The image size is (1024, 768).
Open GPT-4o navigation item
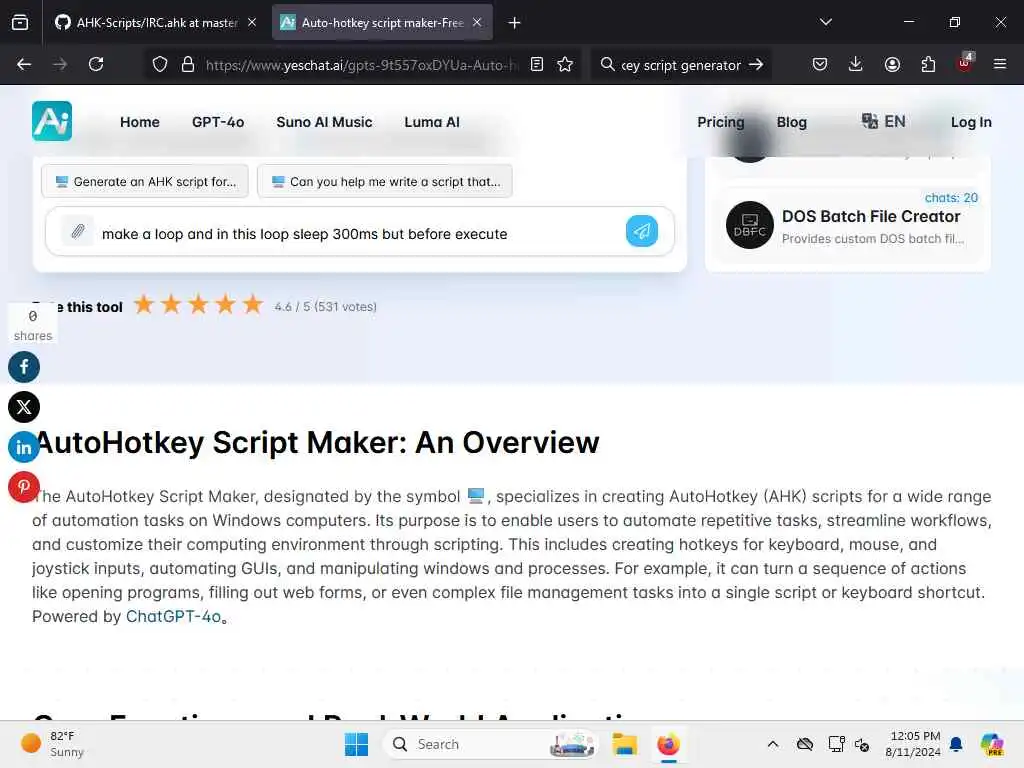click(x=218, y=122)
